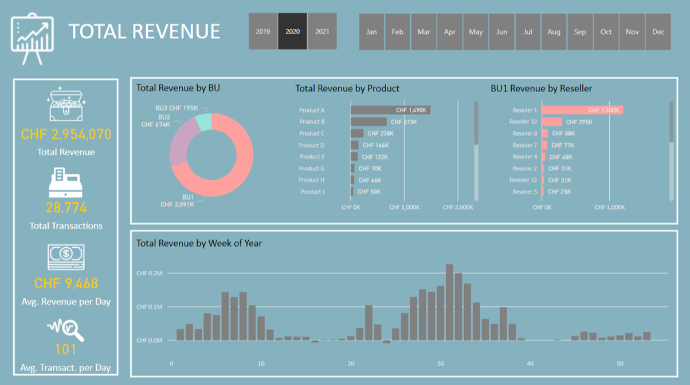Filter by the Mar month button
The image size is (690, 385).
(423, 32)
